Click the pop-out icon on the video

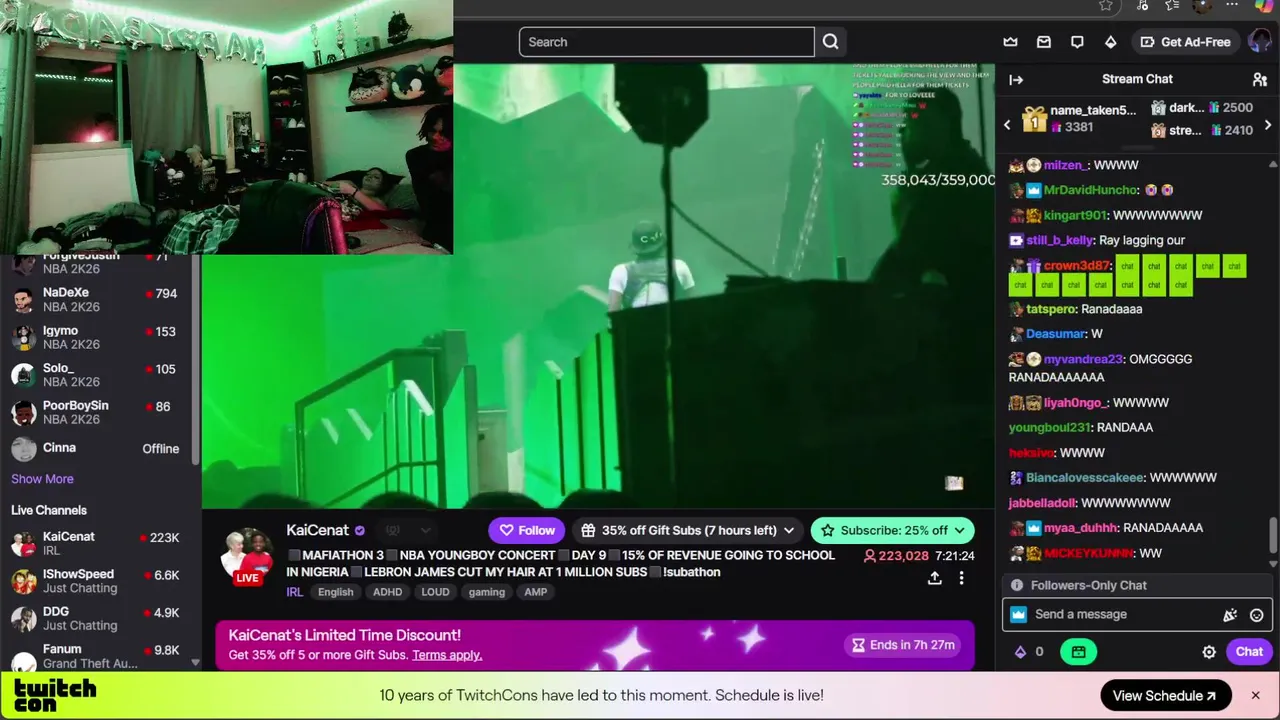(954, 483)
